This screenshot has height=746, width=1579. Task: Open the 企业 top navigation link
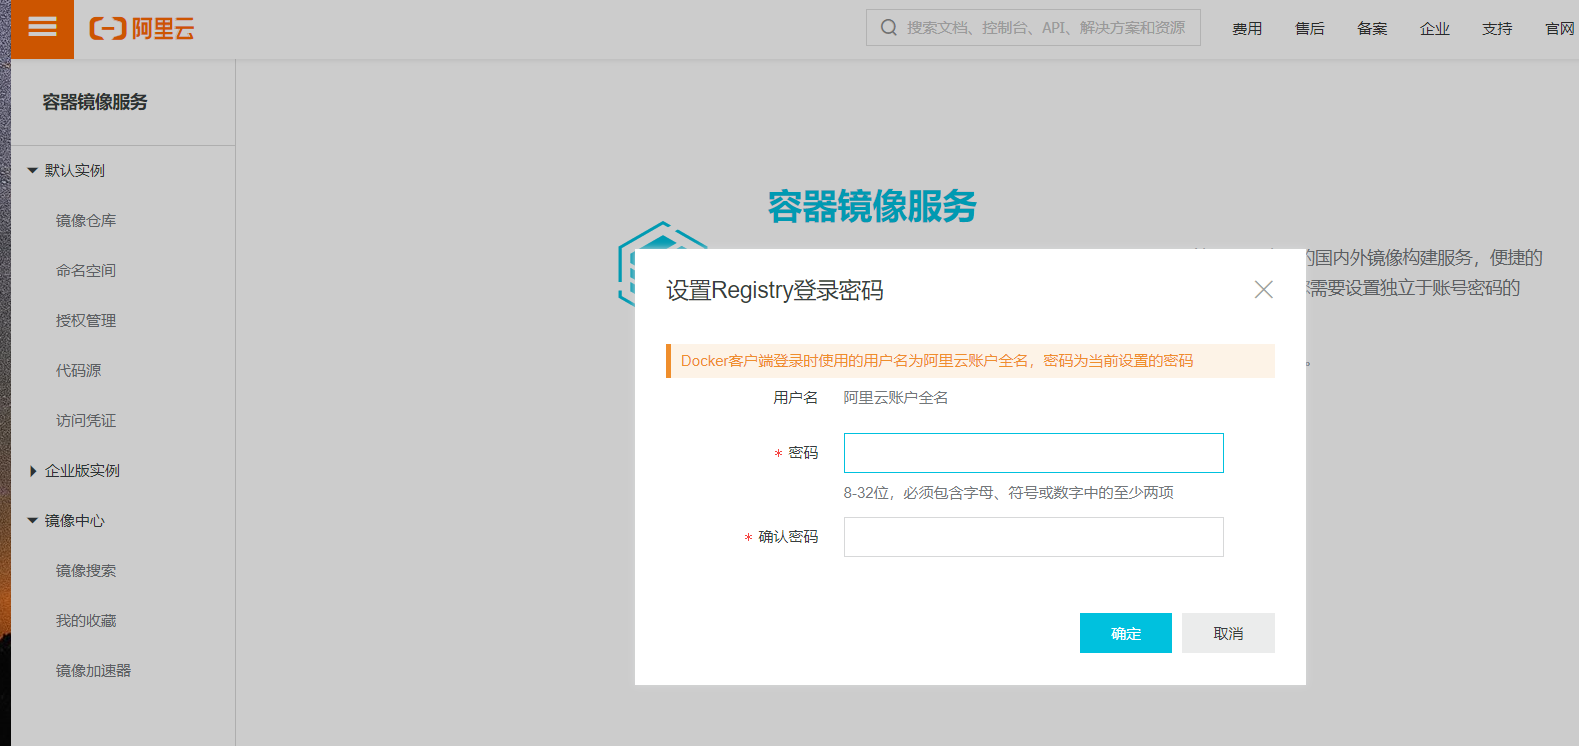1434,29
